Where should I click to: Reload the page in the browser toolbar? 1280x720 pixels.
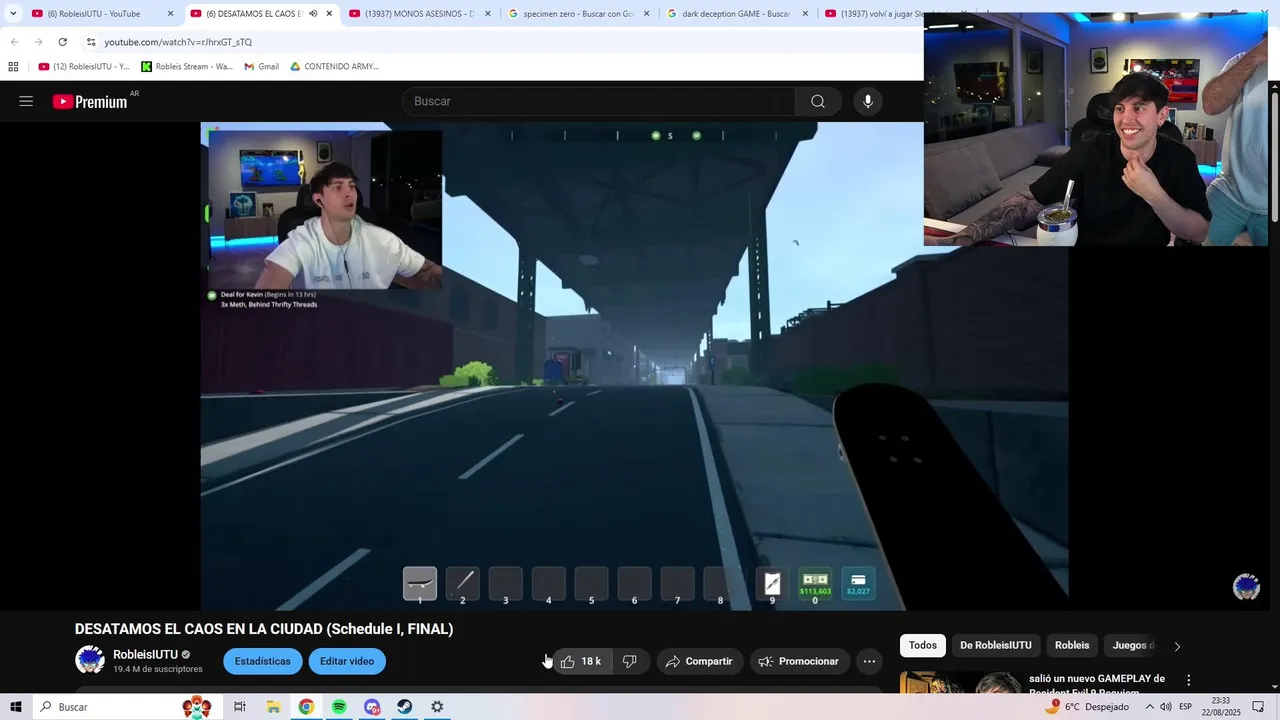click(62, 42)
